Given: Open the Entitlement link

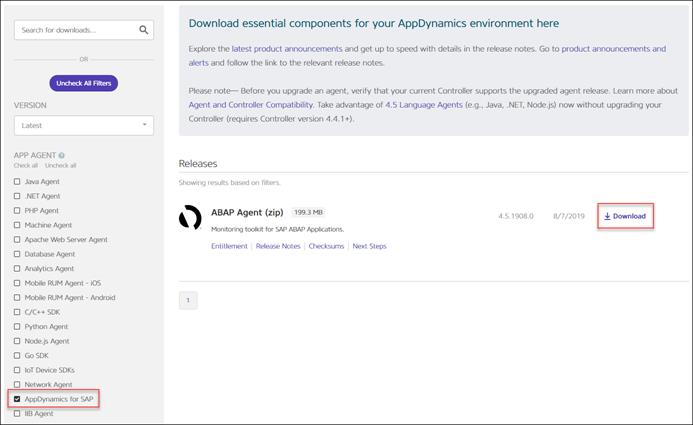Looking at the screenshot, I should (229, 246).
